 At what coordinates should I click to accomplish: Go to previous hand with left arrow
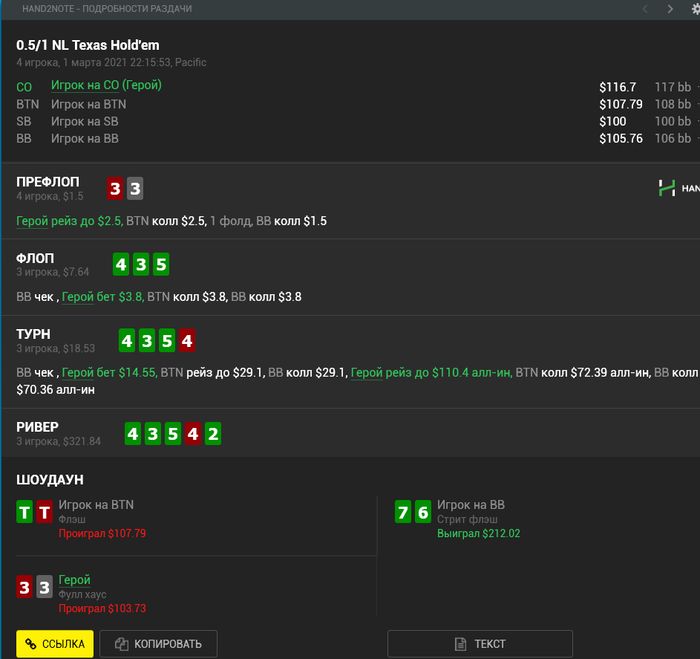[645, 9]
